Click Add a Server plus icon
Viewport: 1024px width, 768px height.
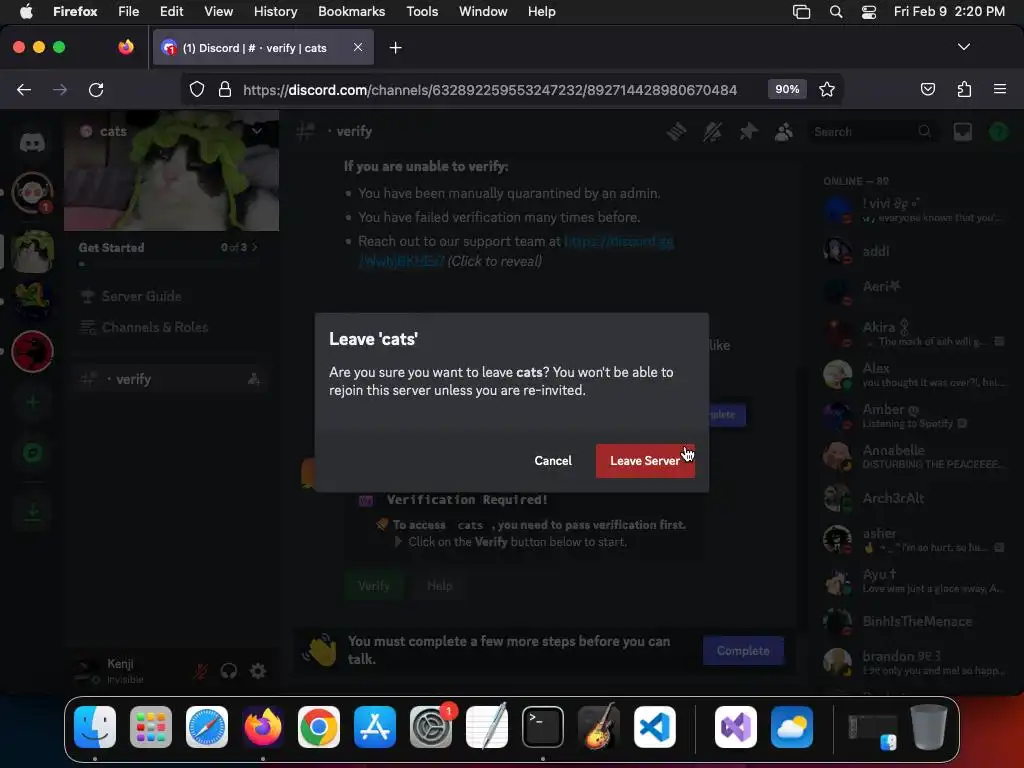(32, 402)
